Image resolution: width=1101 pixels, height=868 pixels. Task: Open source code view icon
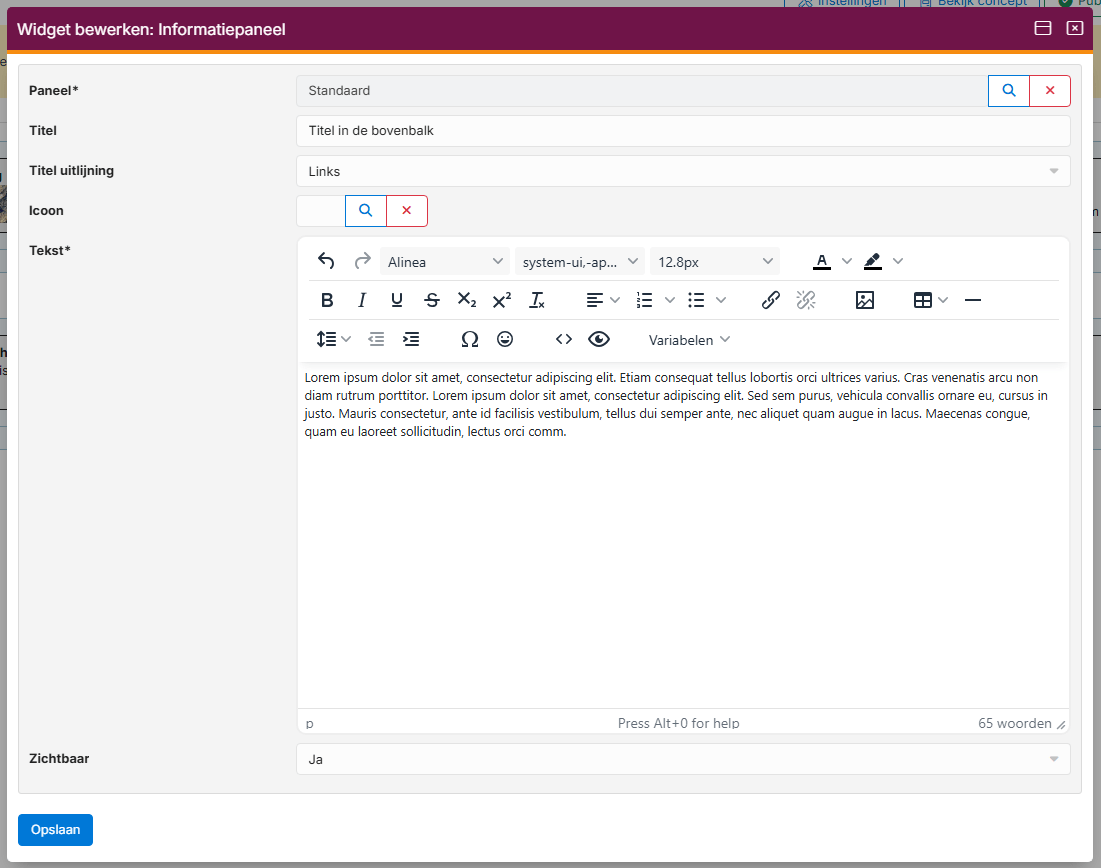(564, 339)
